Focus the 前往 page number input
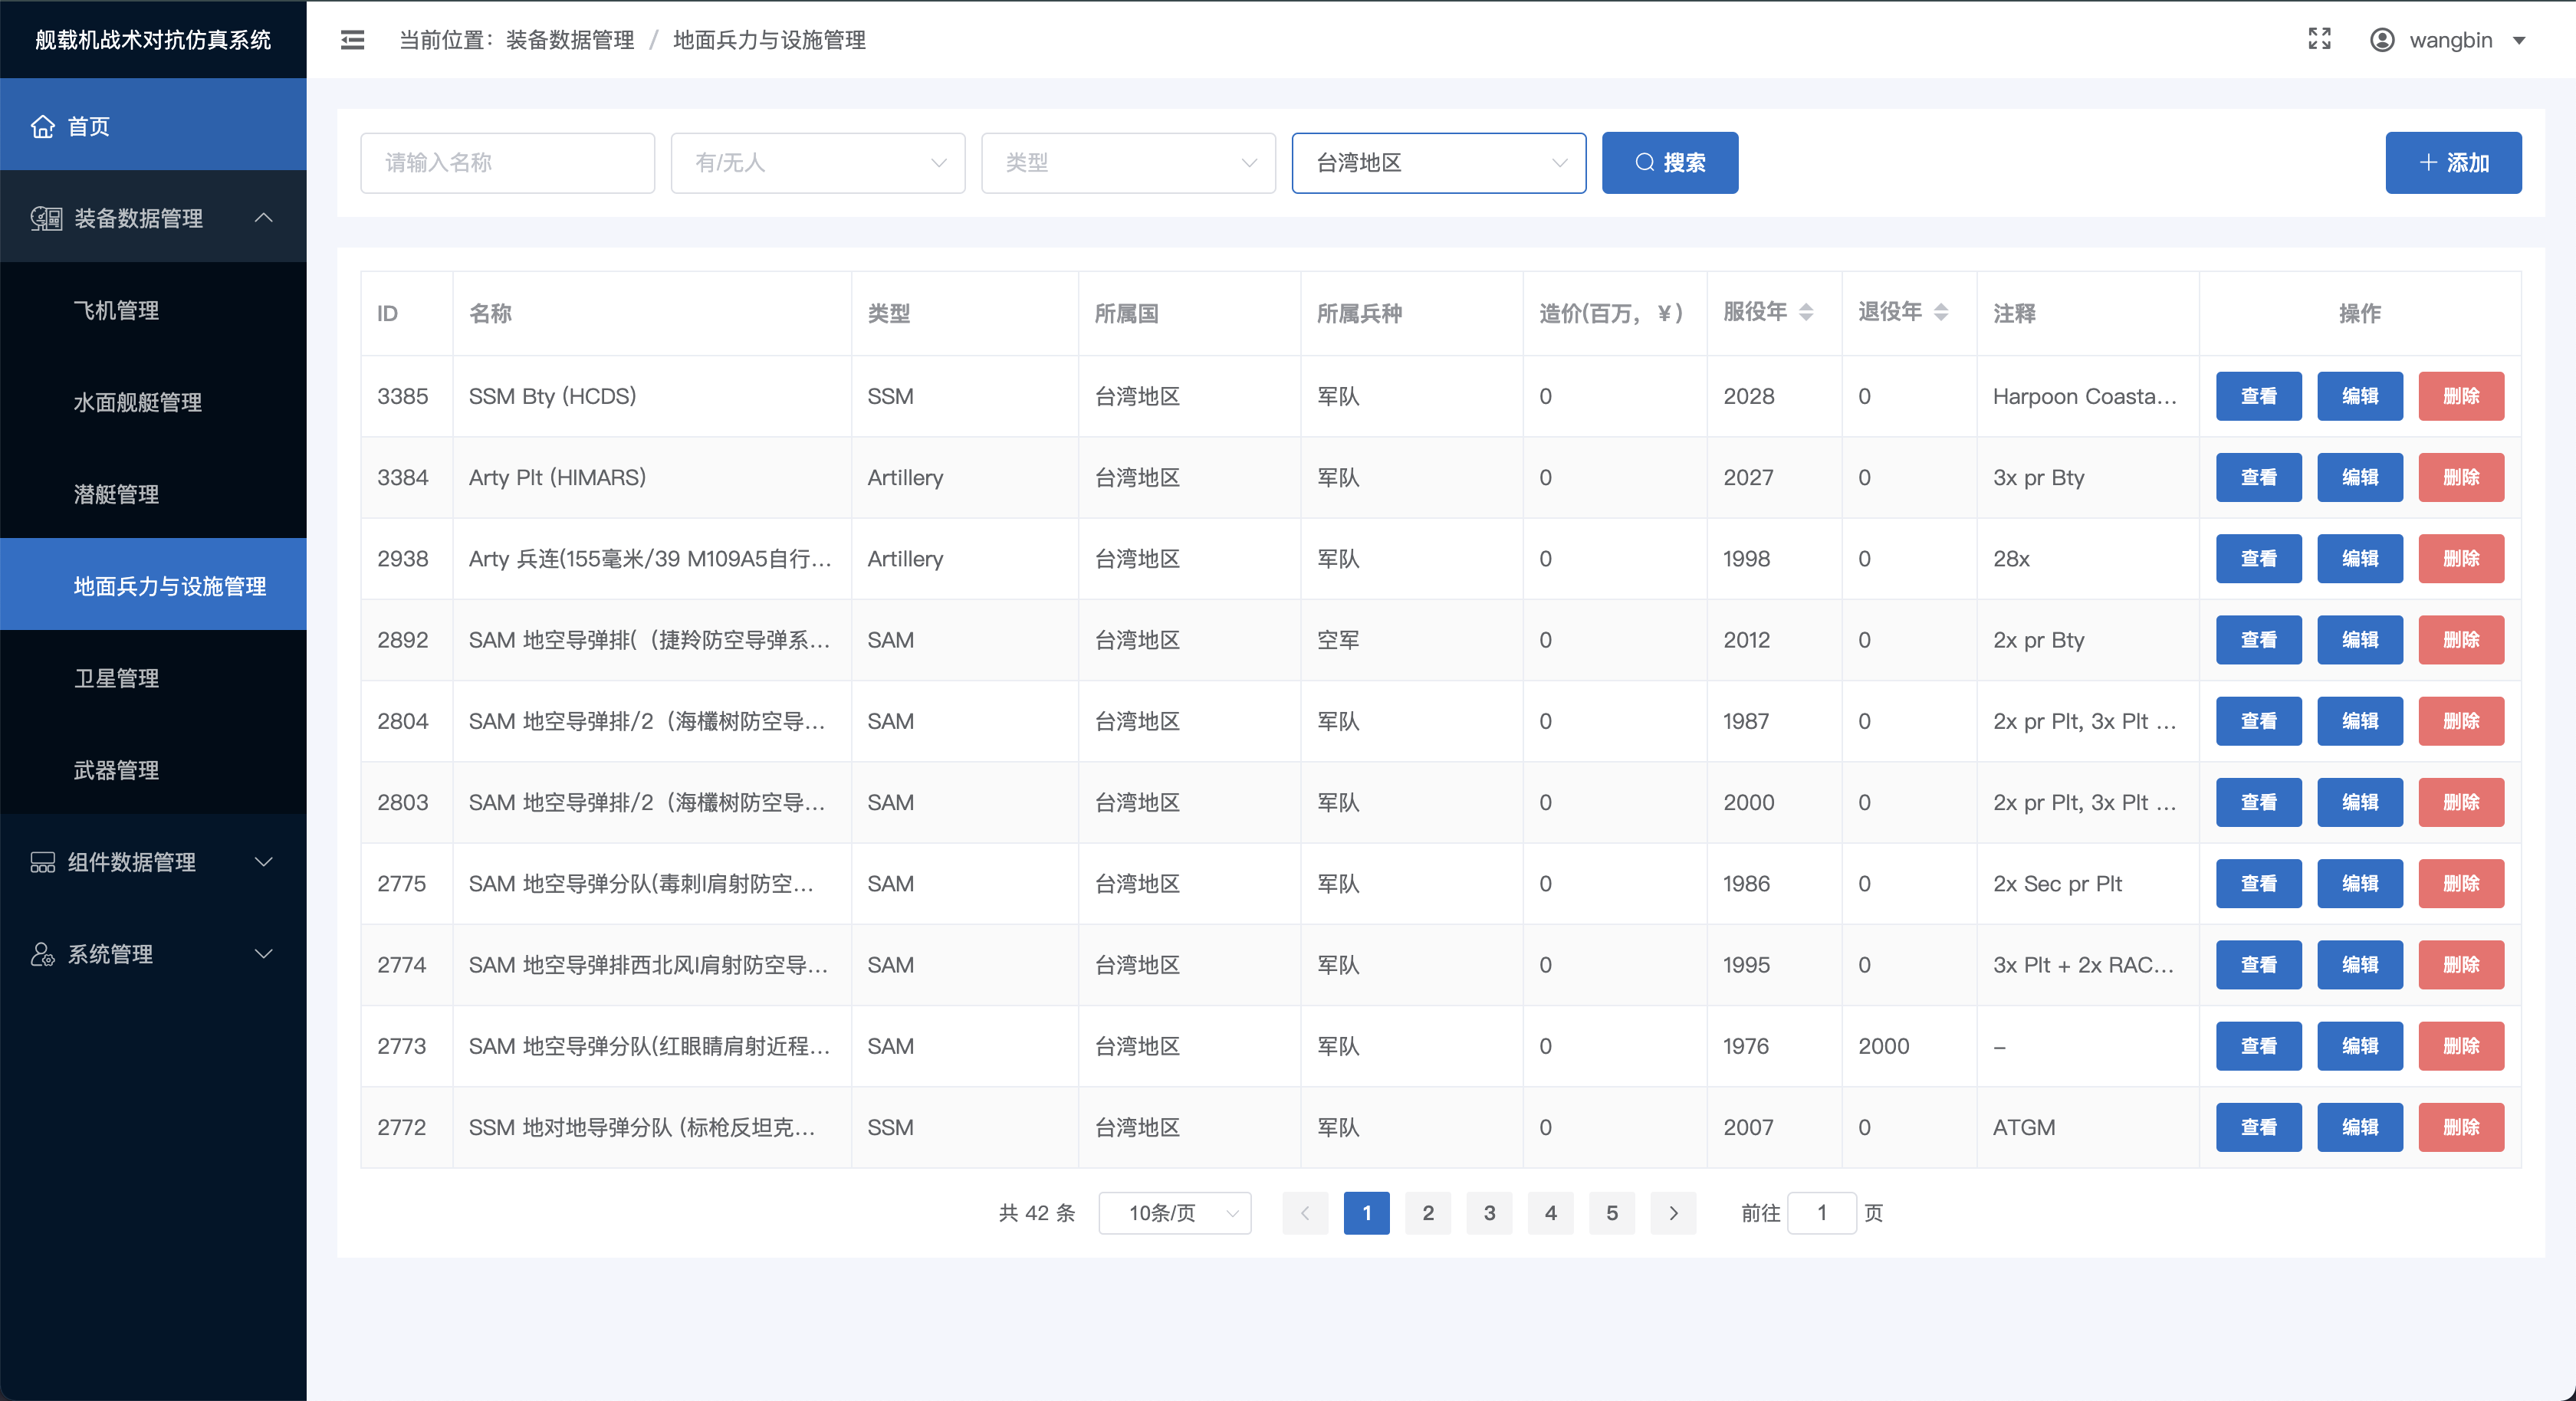 click(x=1821, y=1213)
